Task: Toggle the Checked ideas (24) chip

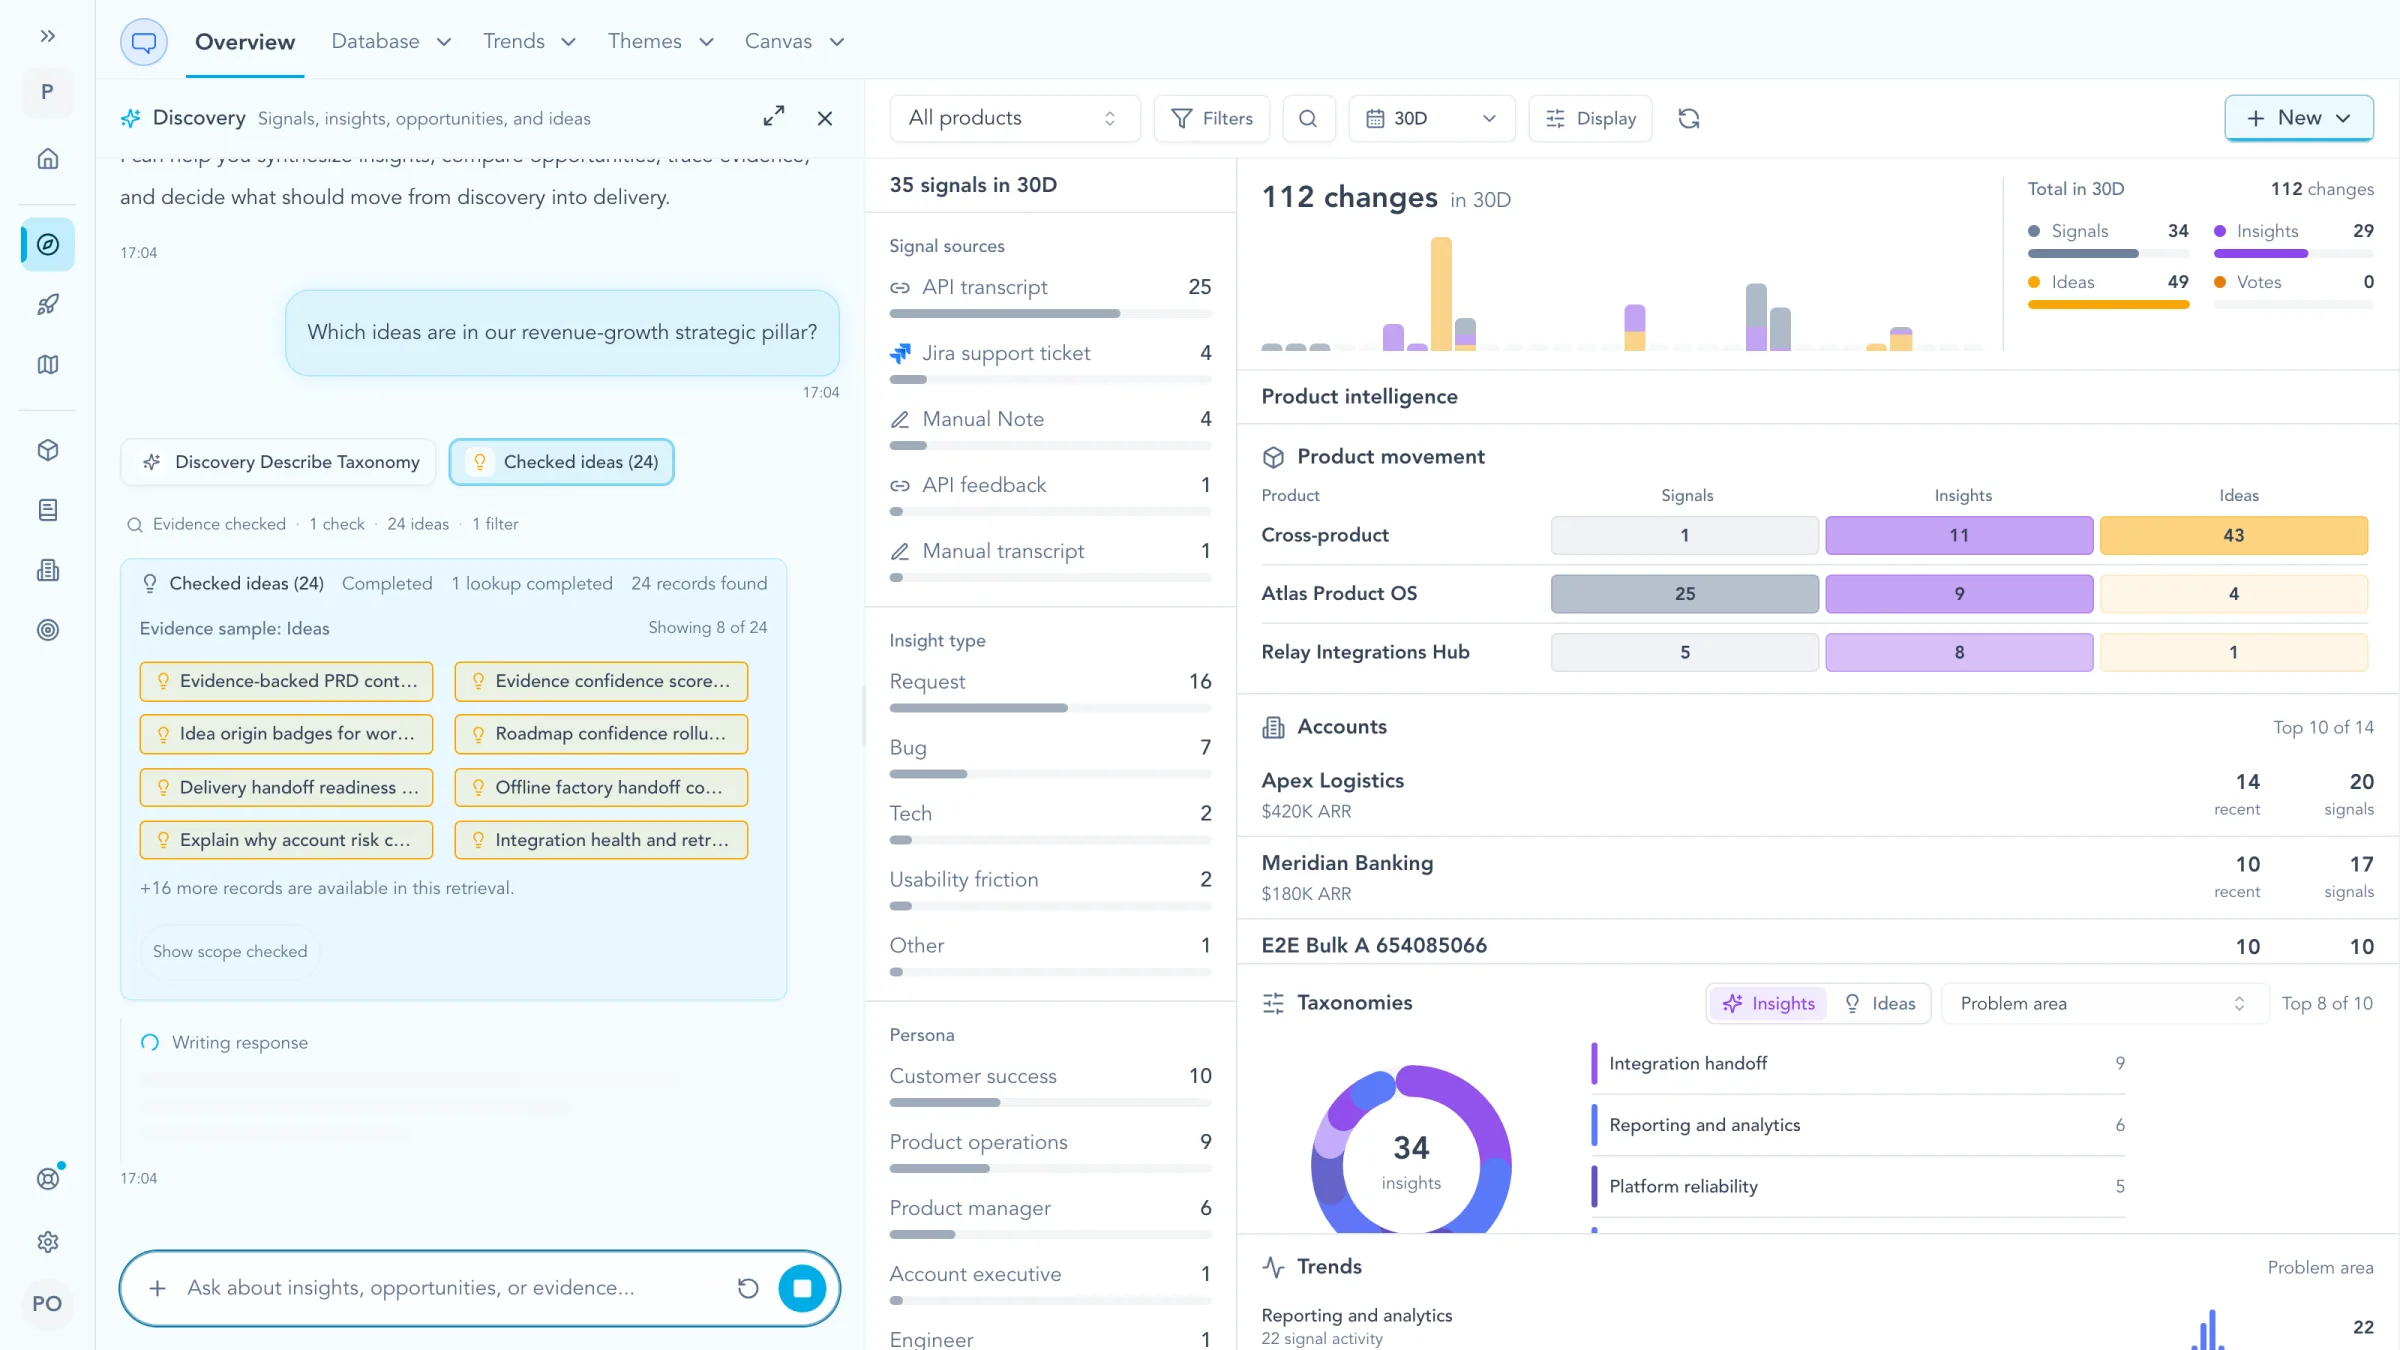Action: click(x=561, y=462)
